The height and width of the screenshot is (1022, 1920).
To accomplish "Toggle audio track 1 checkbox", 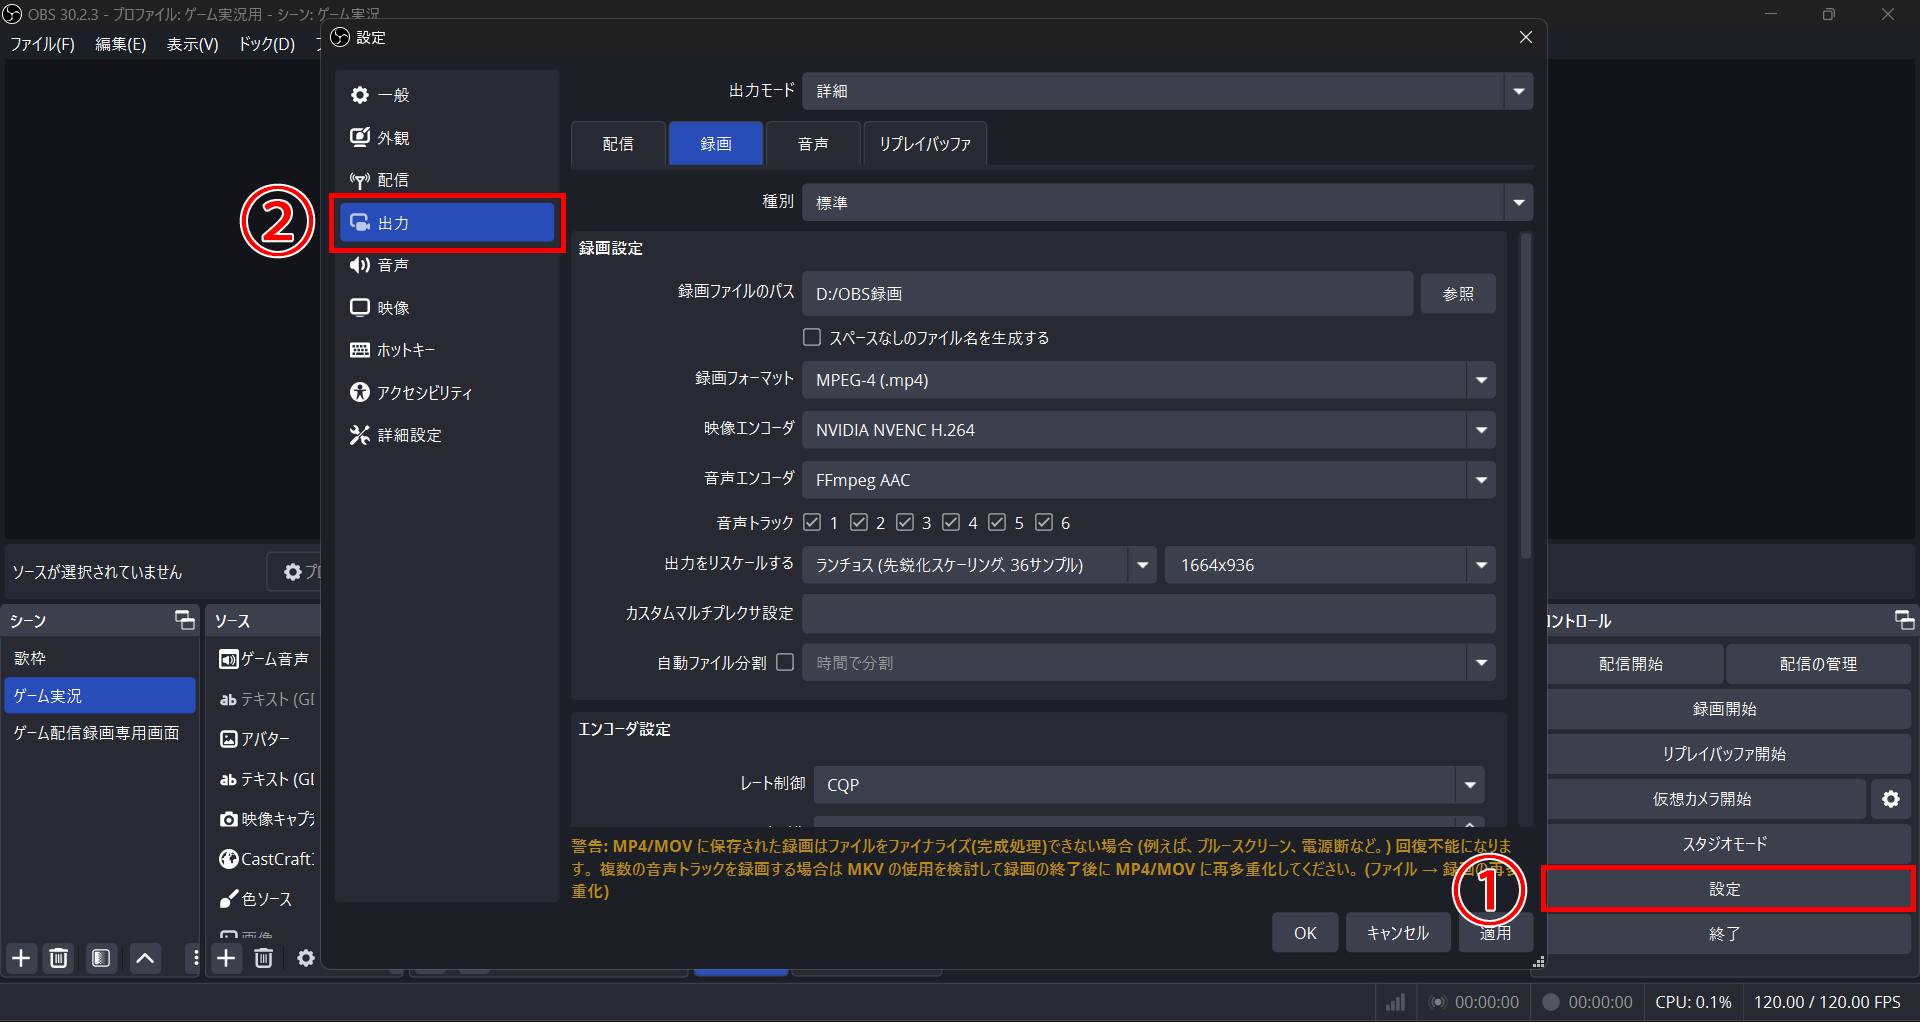I will pos(812,522).
